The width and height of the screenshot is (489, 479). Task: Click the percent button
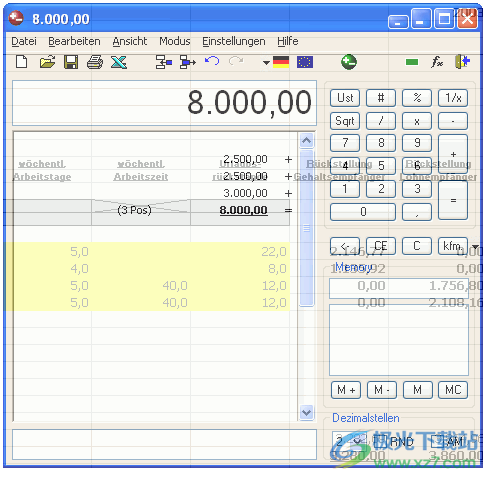click(x=417, y=98)
